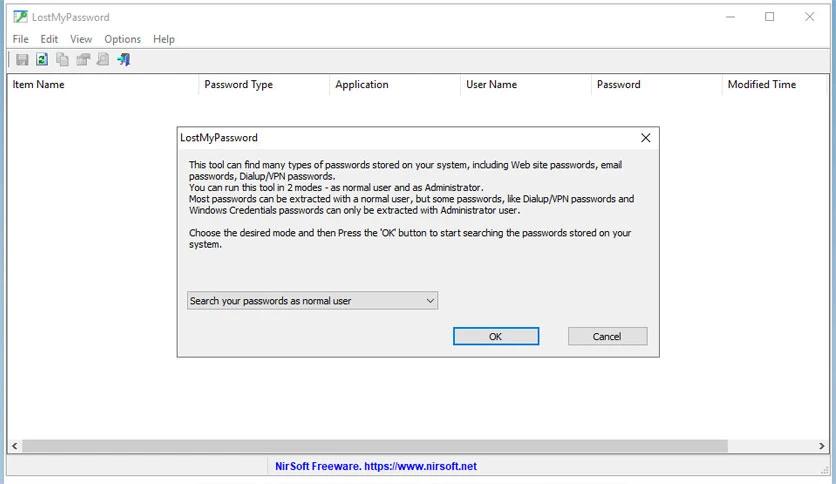This screenshot has height=484, width=836.
Task: Click the Exit door toolbar icon
Action: tap(124, 60)
